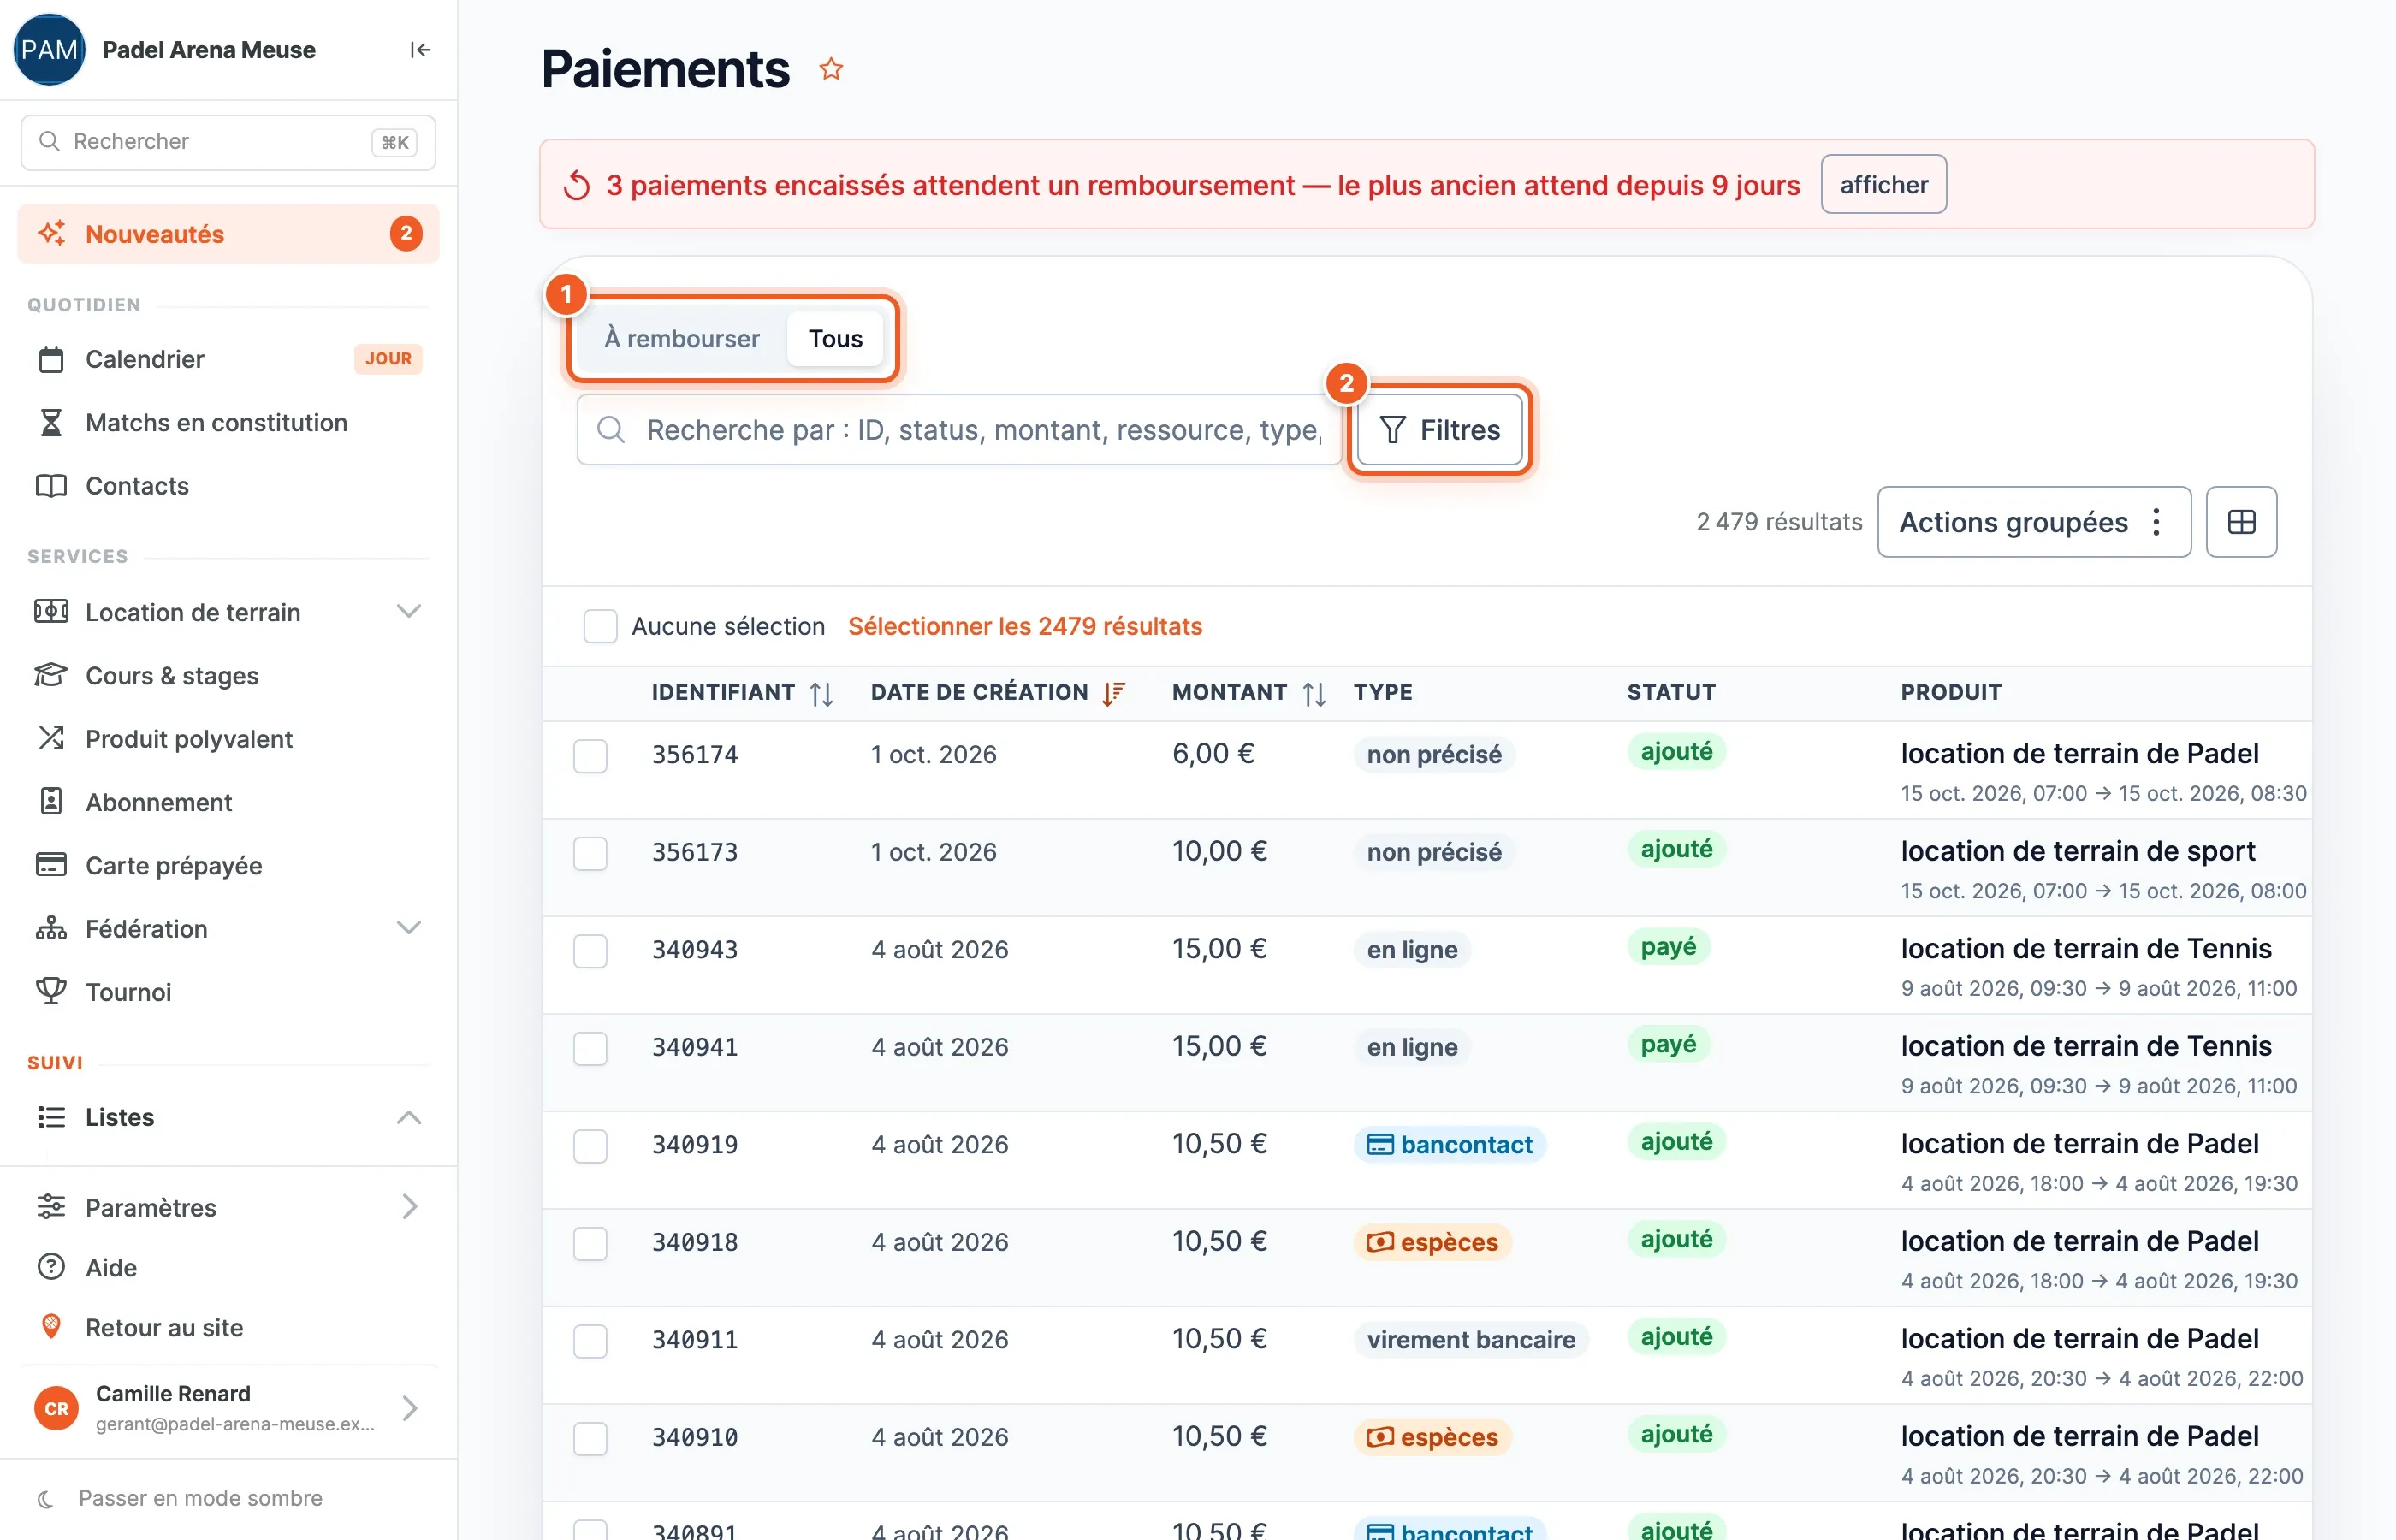
Task: Sort by Identifiant column arrows
Action: point(821,693)
